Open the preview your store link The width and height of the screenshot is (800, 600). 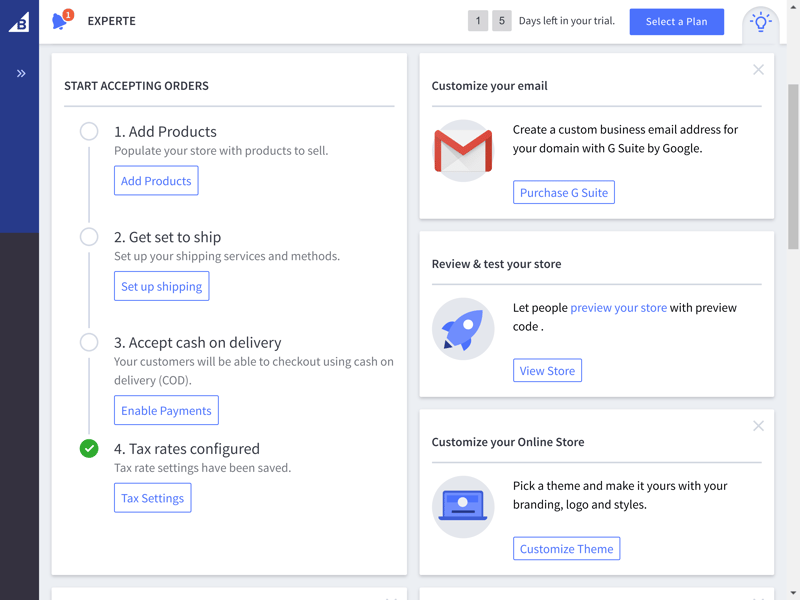coord(618,308)
